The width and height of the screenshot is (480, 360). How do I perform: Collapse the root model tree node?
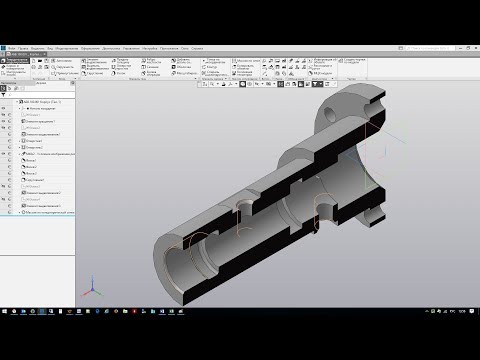click(17, 102)
